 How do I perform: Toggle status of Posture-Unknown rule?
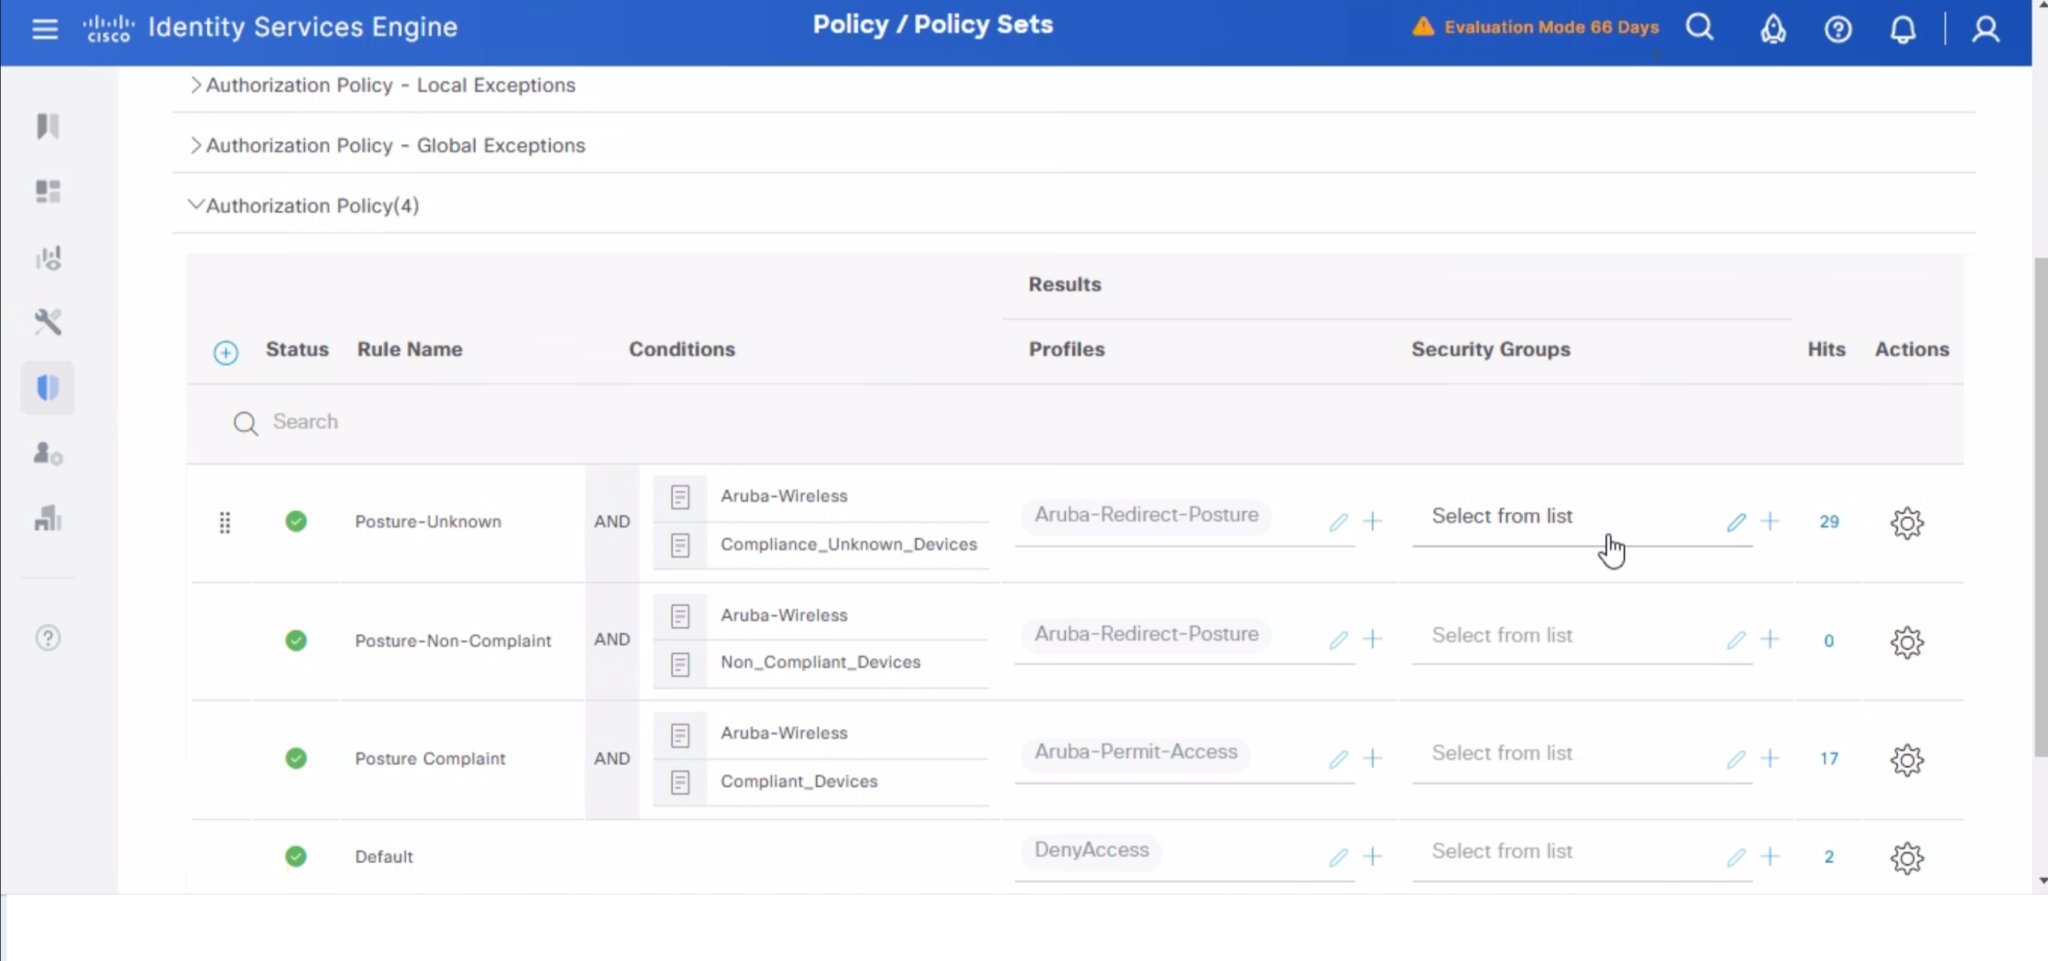tap(296, 521)
